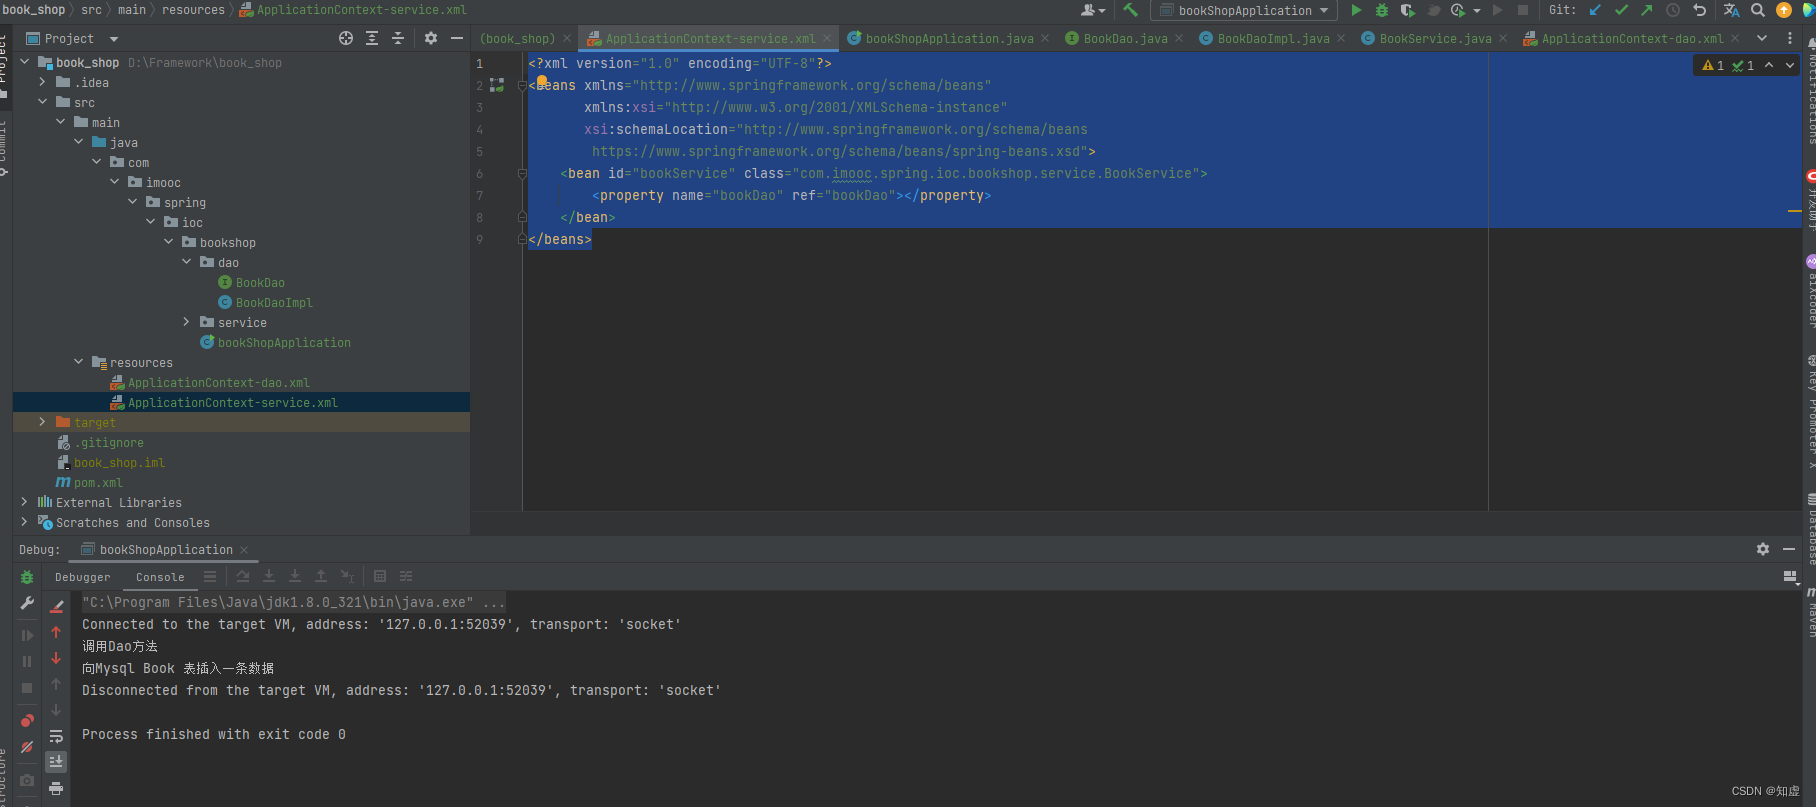Image resolution: width=1816 pixels, height=807 pixels.
Task: Click fold marker on bean line 6
Action: click(522, 173)
